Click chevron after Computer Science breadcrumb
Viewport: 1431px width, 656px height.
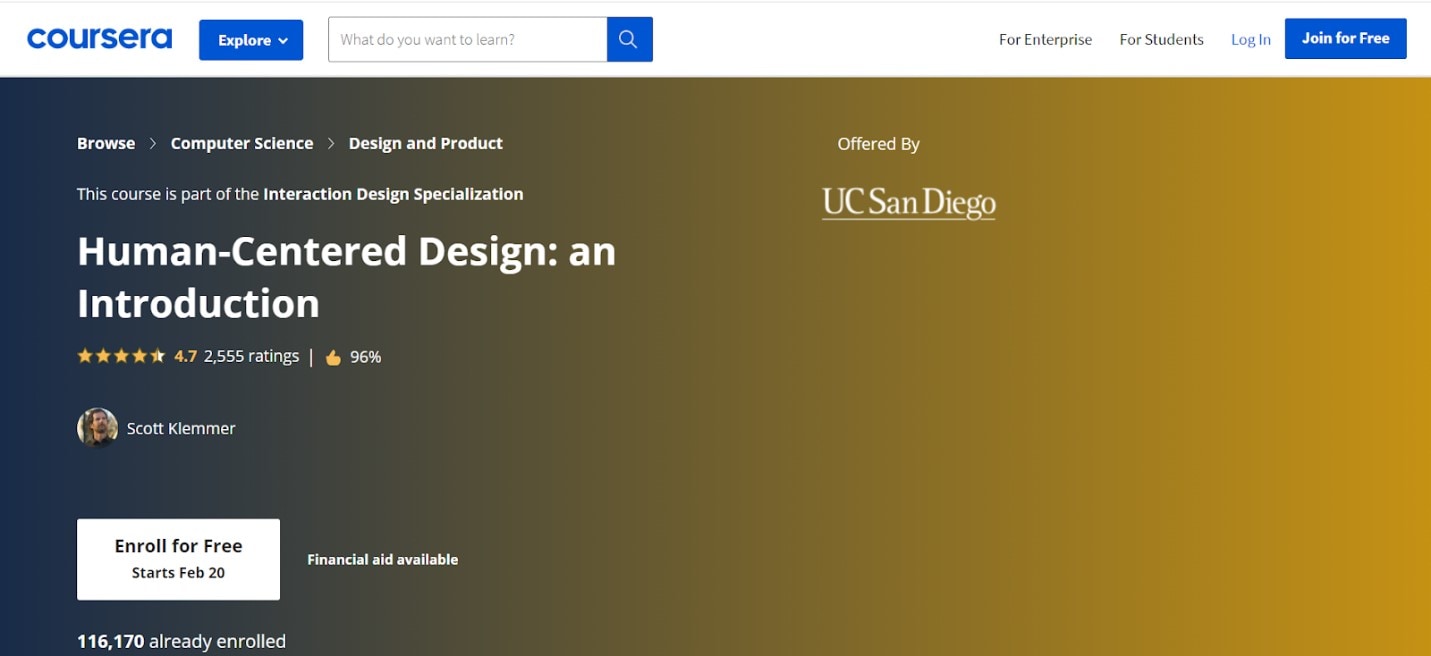pos(331,144)
